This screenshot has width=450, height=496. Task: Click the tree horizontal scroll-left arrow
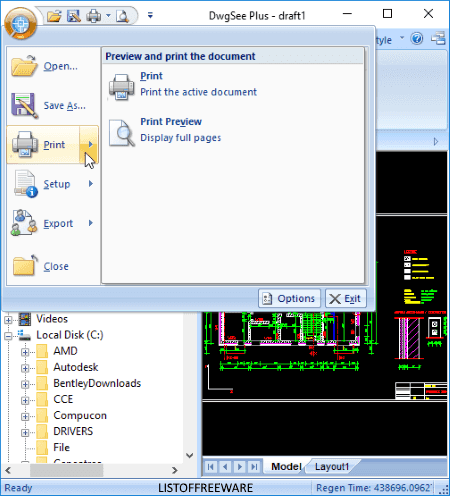pos(8,470)
